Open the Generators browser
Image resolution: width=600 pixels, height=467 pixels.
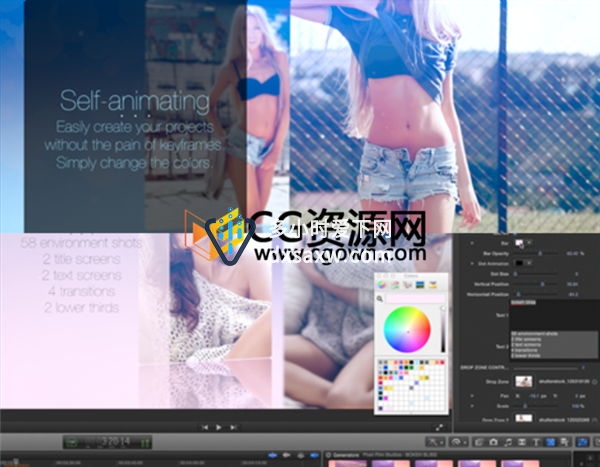550,443
